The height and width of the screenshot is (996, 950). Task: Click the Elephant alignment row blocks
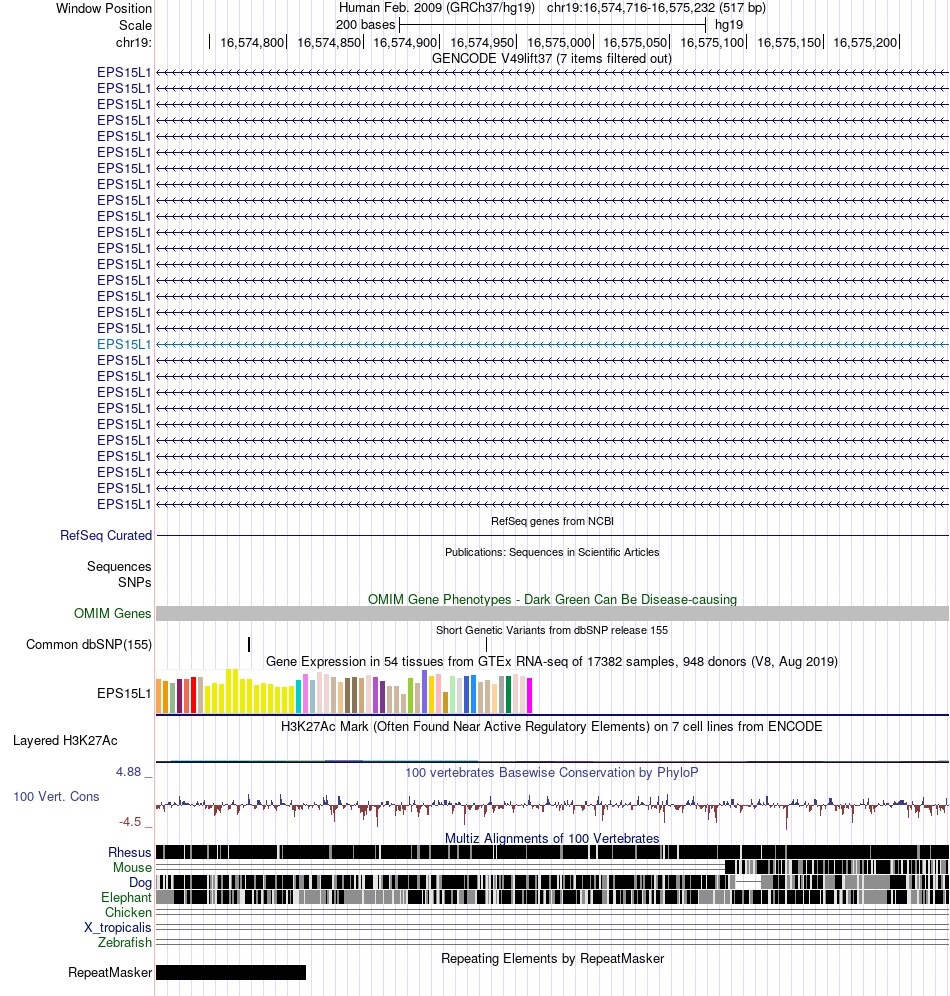[x=552, y=897]
